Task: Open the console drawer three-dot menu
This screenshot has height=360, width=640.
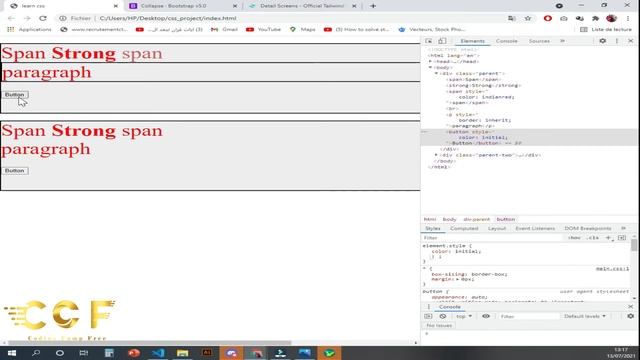Action: coord(429,307)
